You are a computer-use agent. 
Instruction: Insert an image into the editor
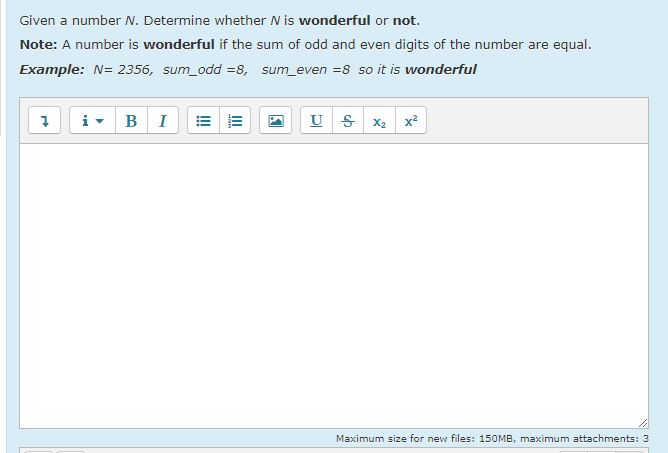click(276, 121)
